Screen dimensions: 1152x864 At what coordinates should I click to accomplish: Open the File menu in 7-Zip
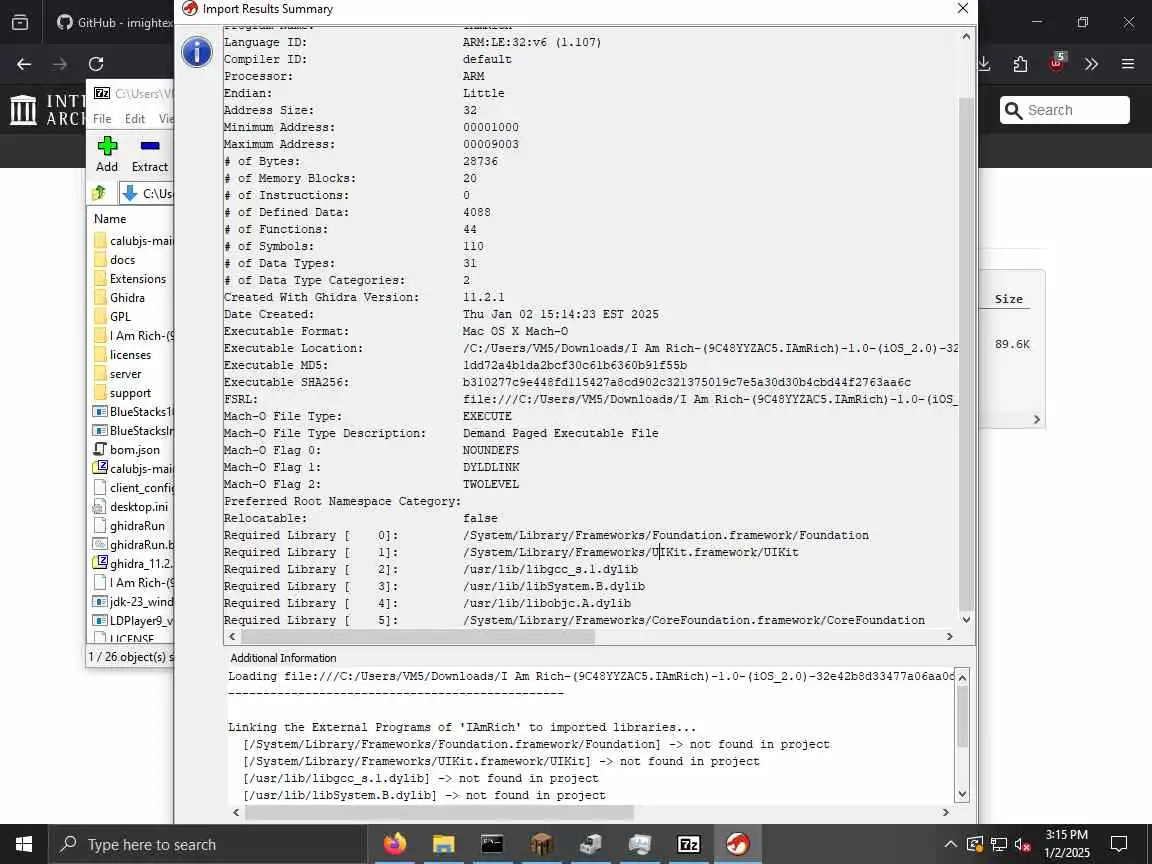(x=102, y=118)
